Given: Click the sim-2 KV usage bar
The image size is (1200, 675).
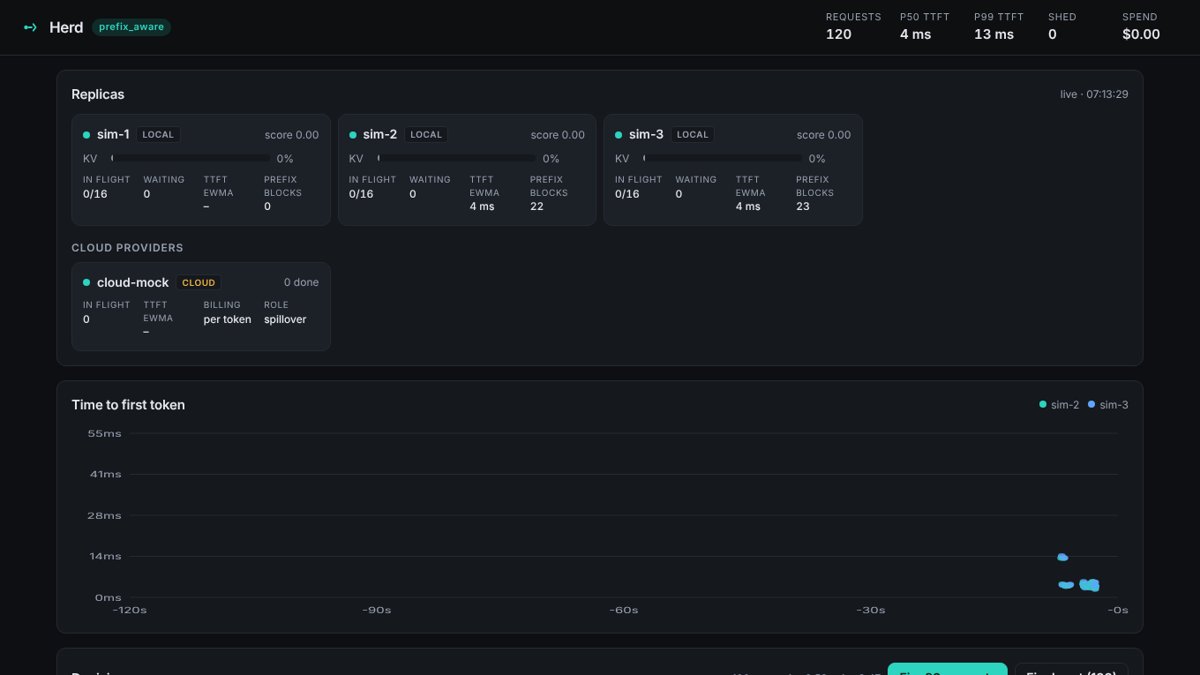Looking at the screenshot, I should click(456, 158).
